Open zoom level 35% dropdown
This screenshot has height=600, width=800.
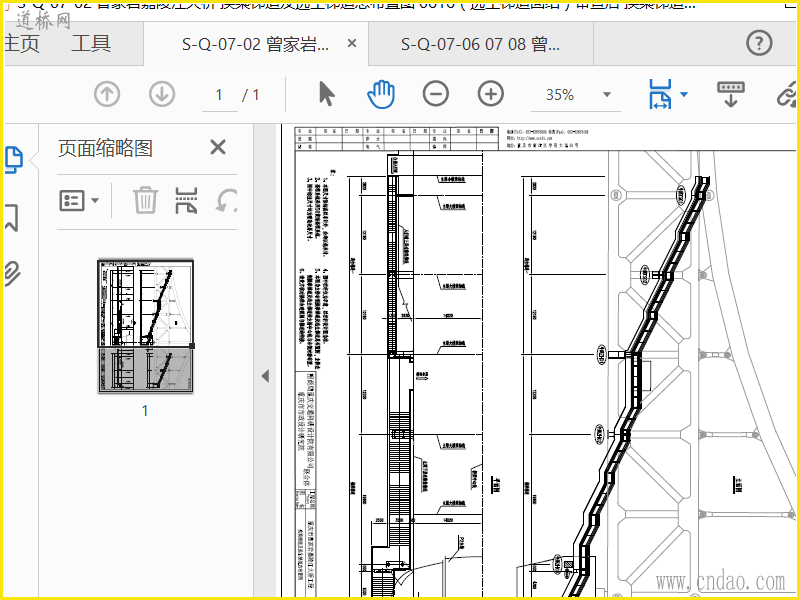[x=607, y=94]
